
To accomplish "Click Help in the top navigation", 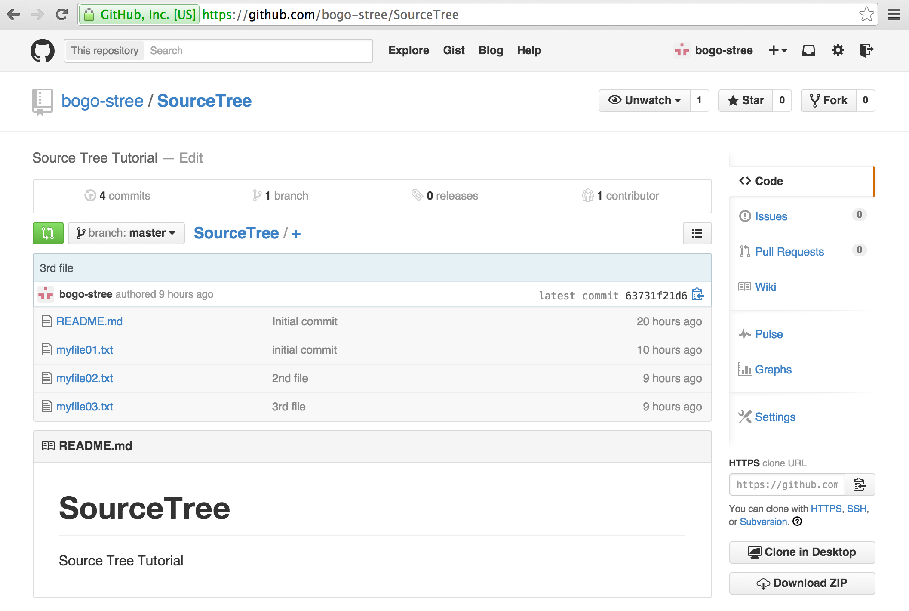I will [529, 50].
